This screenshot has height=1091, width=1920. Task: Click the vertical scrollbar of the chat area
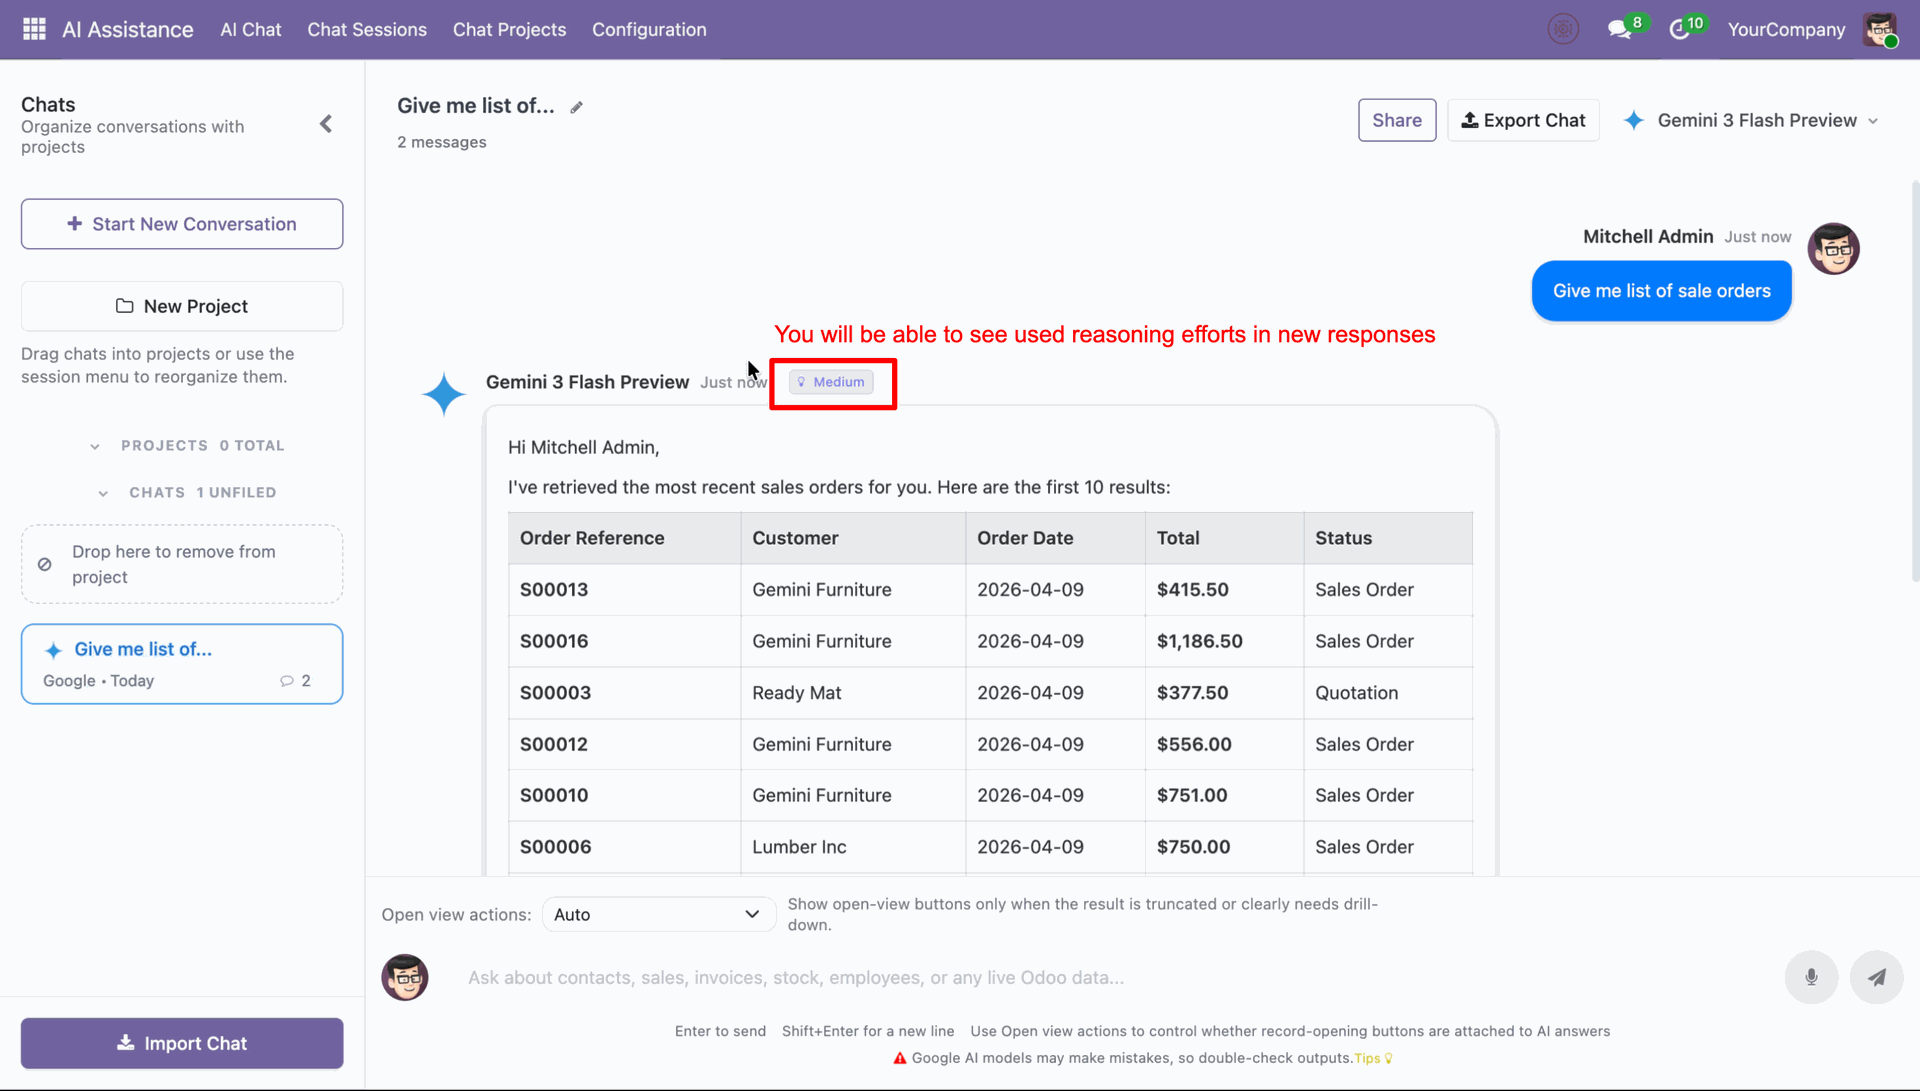click(x=1915, y=380)
